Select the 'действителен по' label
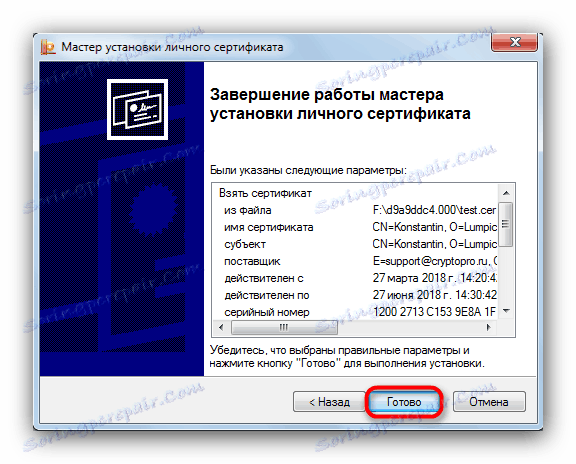 tap(267, 295)
